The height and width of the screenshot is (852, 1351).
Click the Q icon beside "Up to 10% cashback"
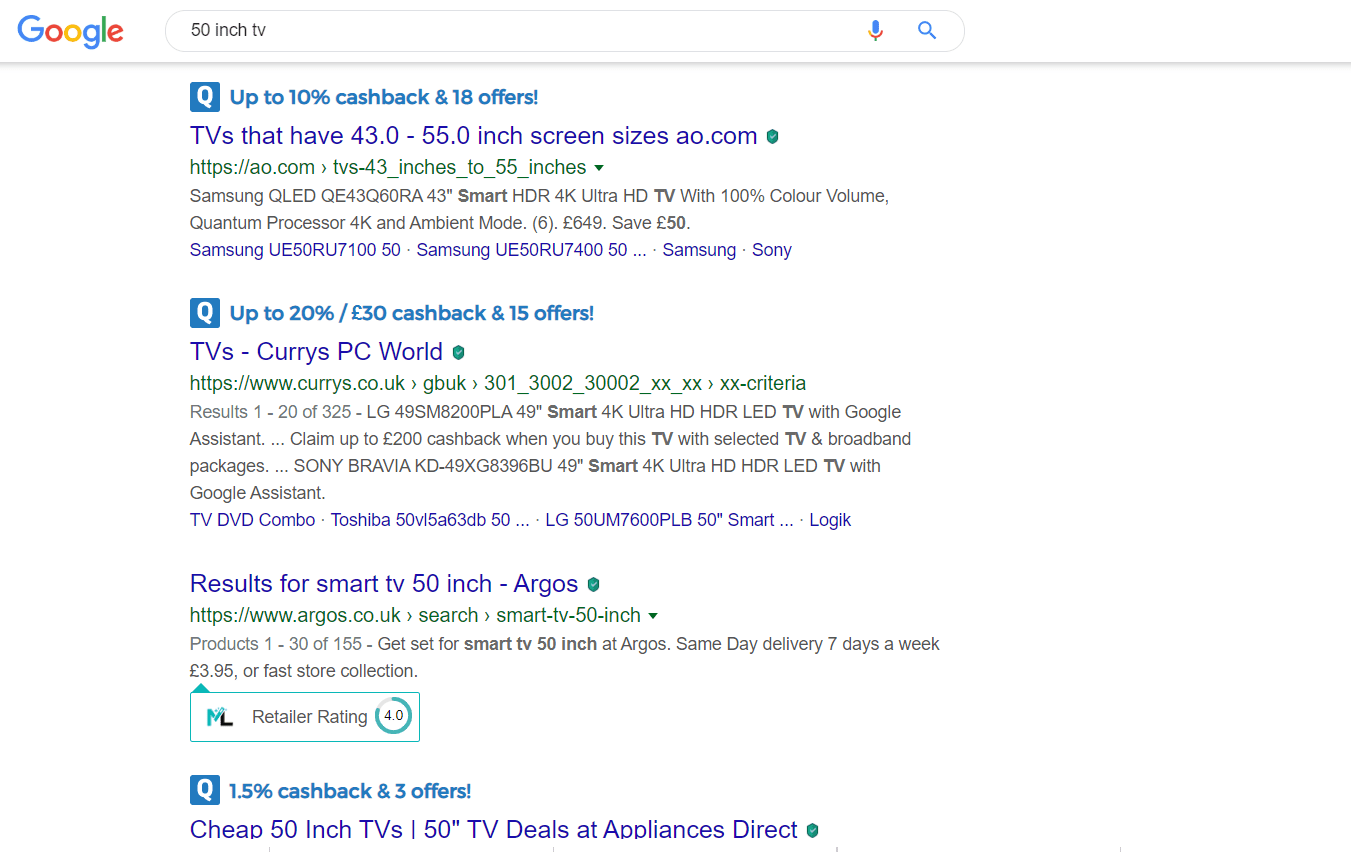click(x=204, y=97)
